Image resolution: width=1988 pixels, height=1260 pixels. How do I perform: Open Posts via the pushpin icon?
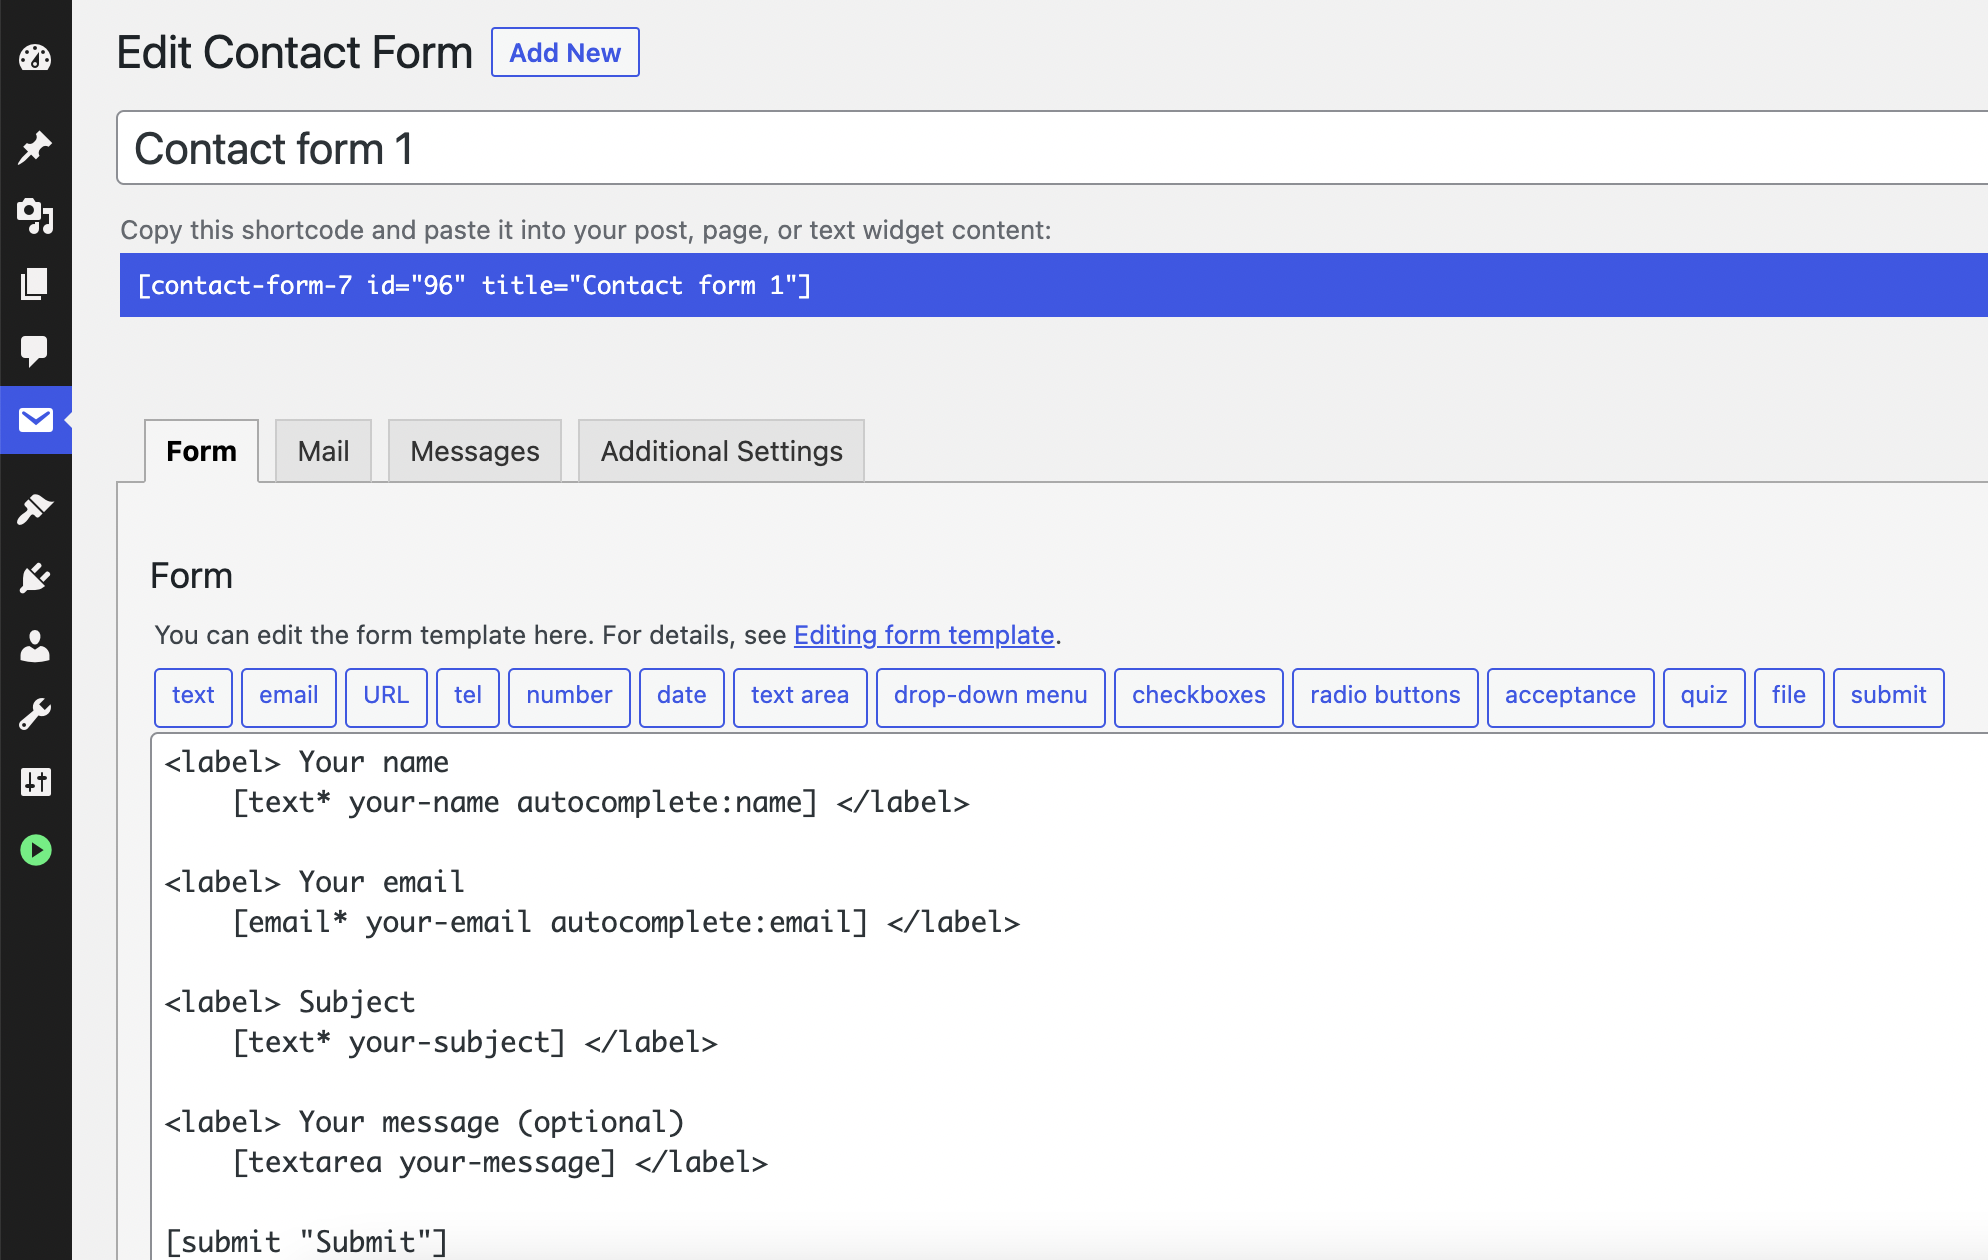coord(35,147)
